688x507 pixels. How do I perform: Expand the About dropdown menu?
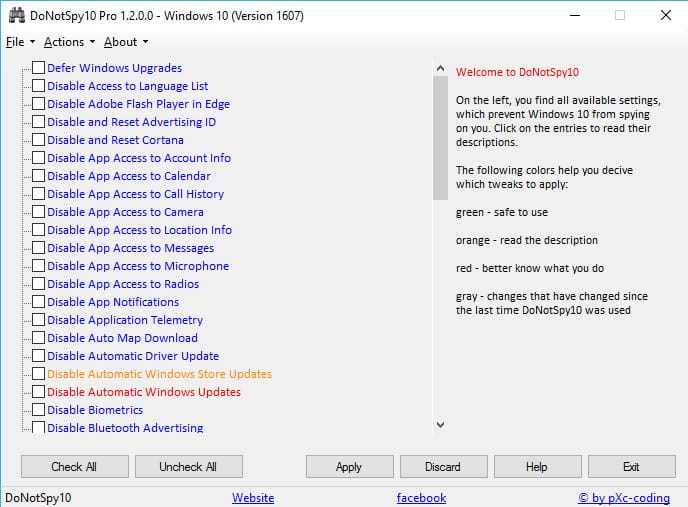pyautogui.click(x=125, y=42)
